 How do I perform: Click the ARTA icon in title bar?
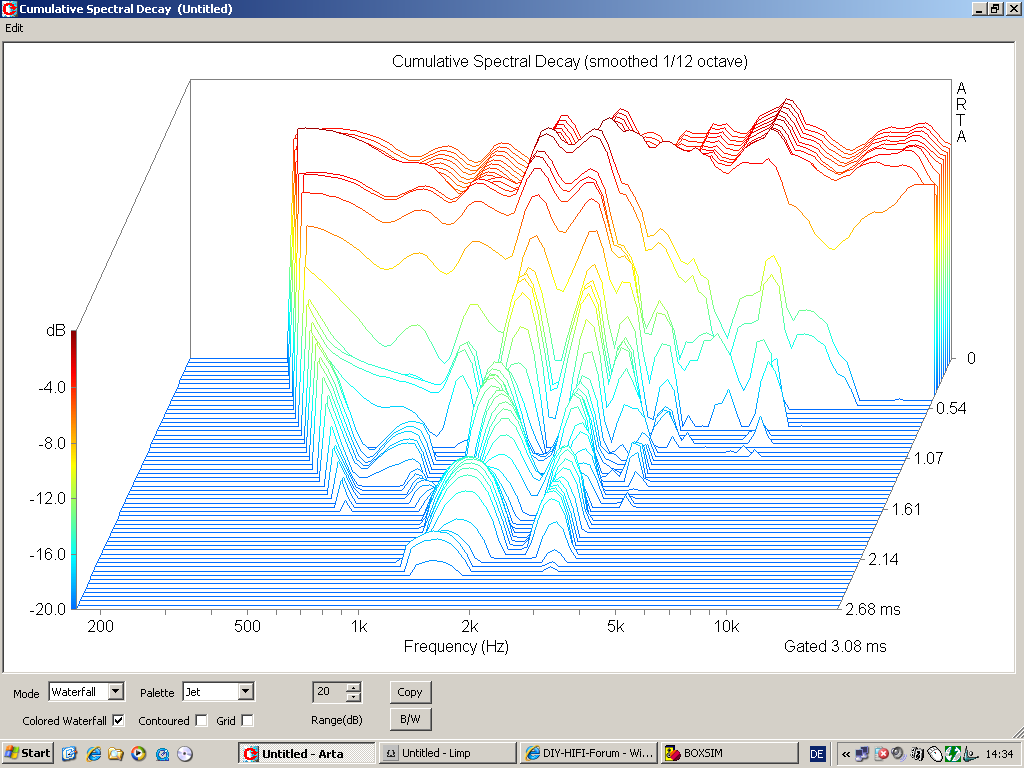click(x=9, y=9)
